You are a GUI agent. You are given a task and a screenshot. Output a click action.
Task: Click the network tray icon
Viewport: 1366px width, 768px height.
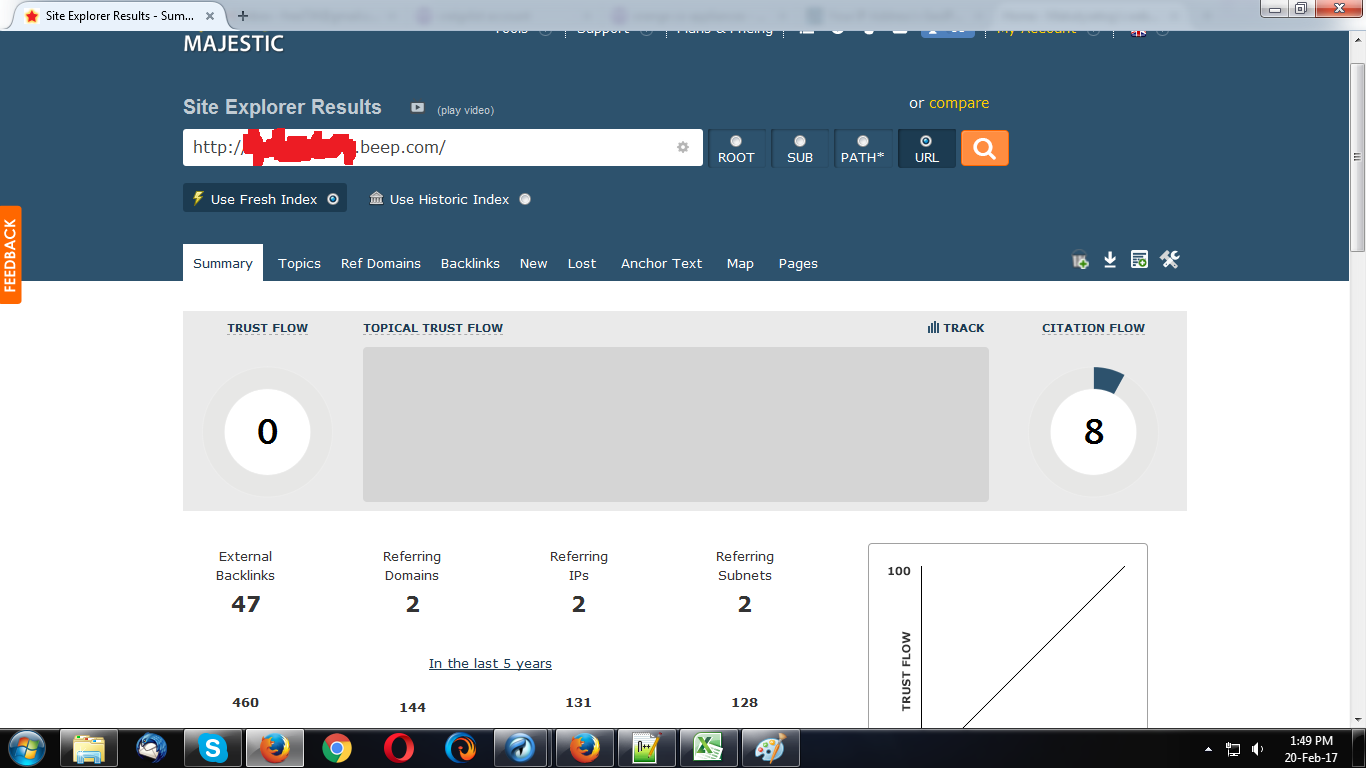point(1233,749)
